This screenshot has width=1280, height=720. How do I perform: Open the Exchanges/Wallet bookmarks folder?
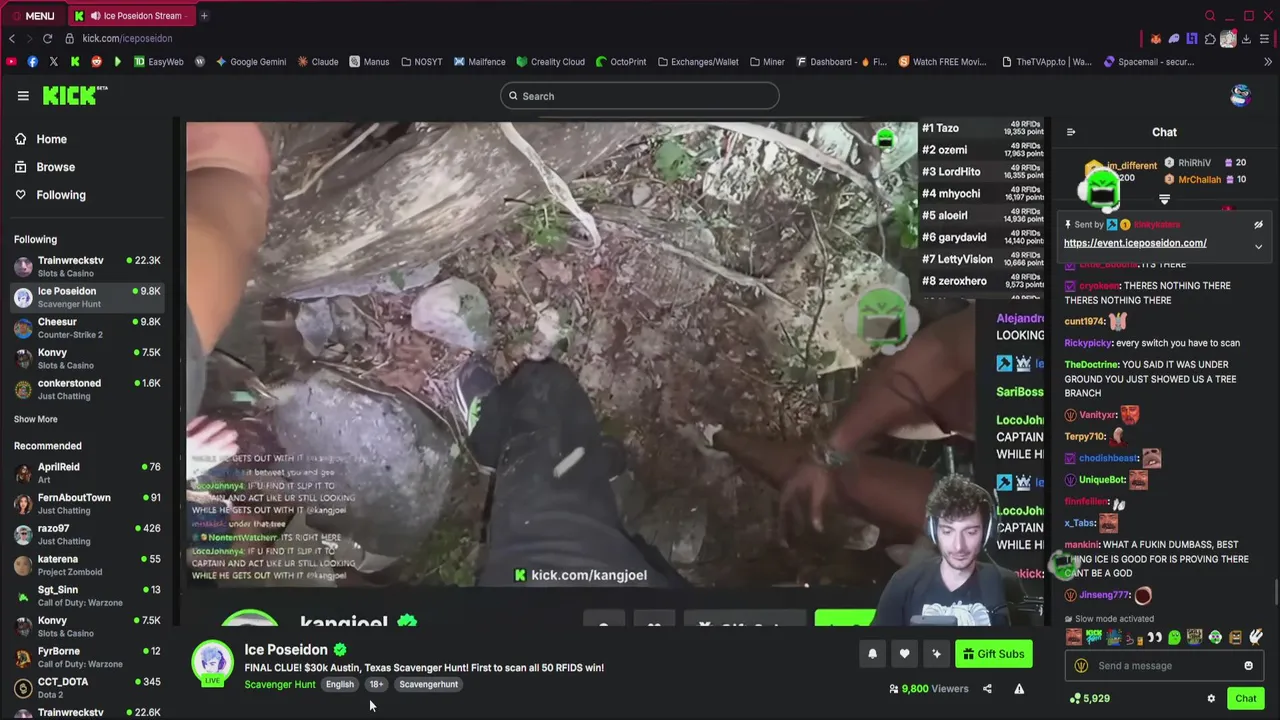point(697,62)
